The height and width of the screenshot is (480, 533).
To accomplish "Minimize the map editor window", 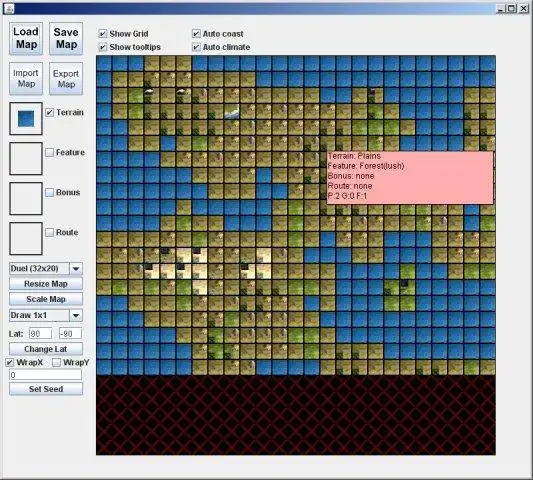I will (x=501, y=9).
